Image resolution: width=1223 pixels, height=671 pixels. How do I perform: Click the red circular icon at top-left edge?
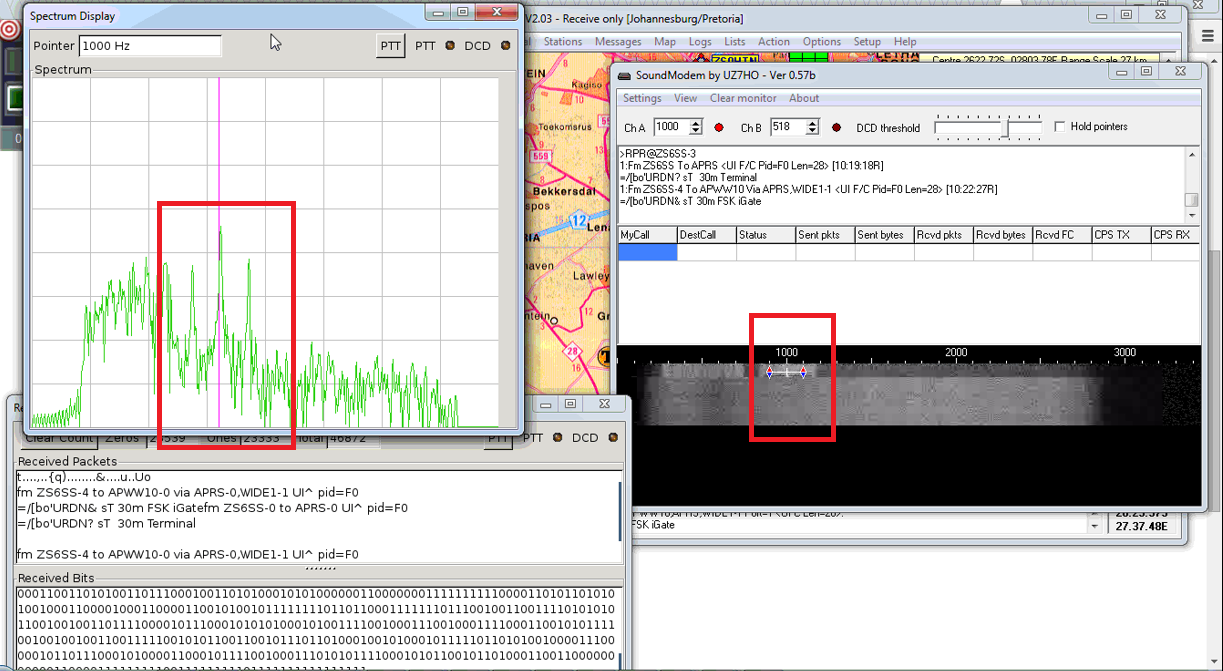point(9,30)
